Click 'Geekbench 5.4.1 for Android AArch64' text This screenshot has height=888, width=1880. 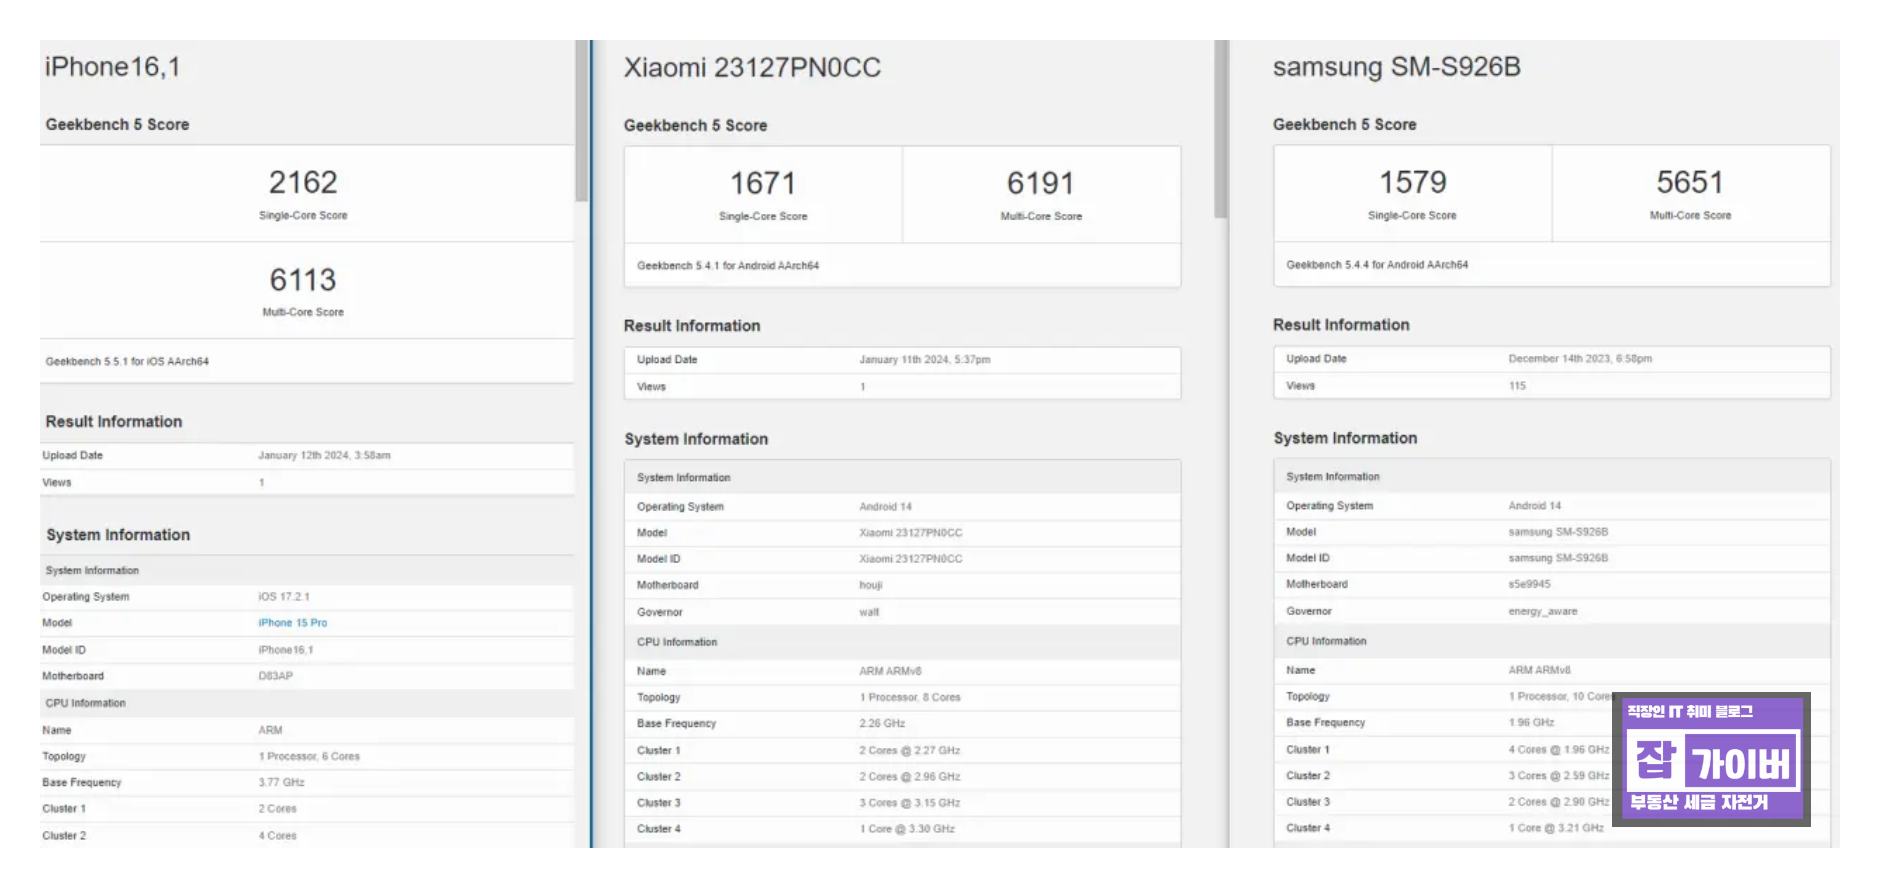[x=728, y=266]
